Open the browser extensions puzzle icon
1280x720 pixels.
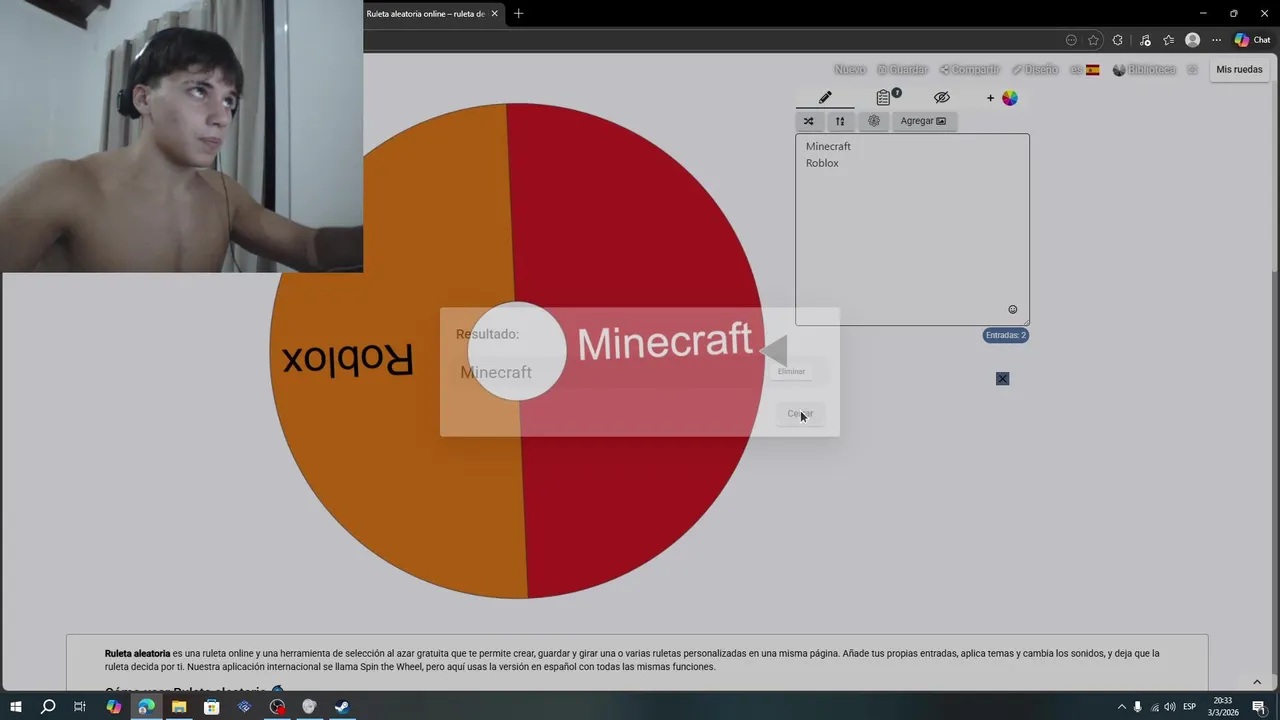coord(1117,40)
